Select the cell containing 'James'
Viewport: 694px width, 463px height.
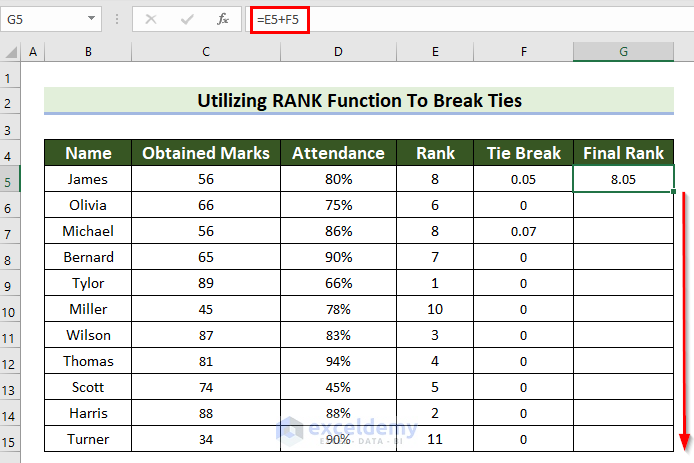click(88, 179)
